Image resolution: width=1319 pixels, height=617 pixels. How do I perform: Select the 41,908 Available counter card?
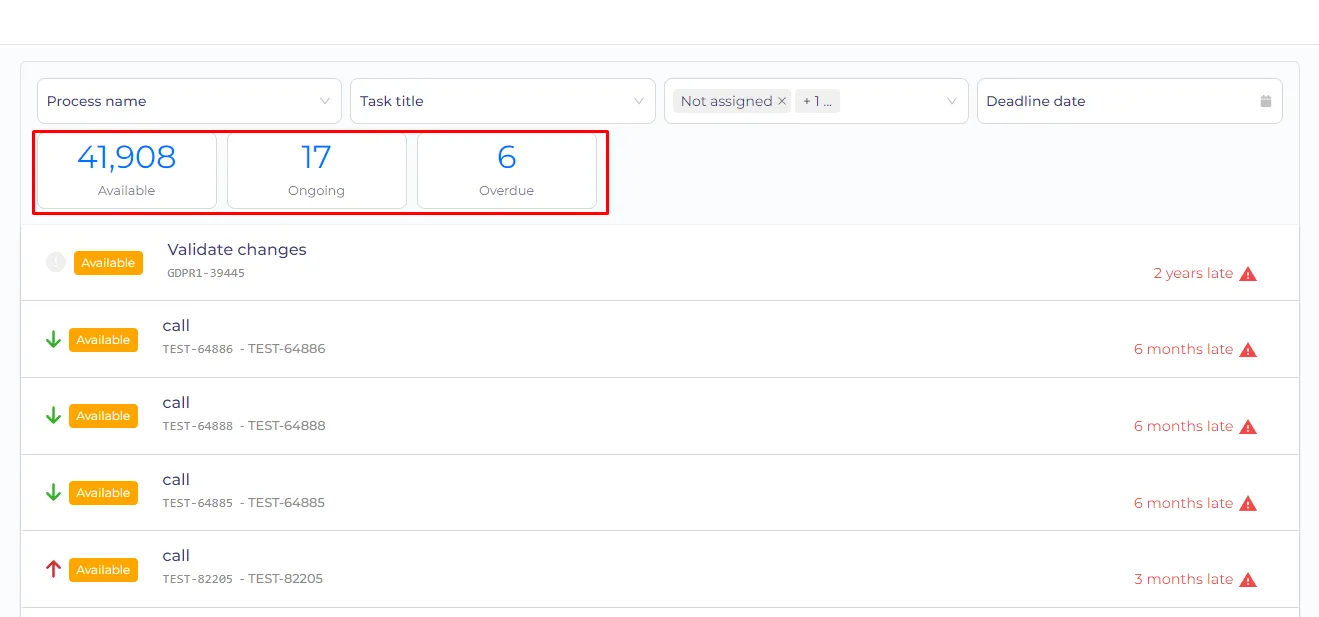[x=127, y=171]
